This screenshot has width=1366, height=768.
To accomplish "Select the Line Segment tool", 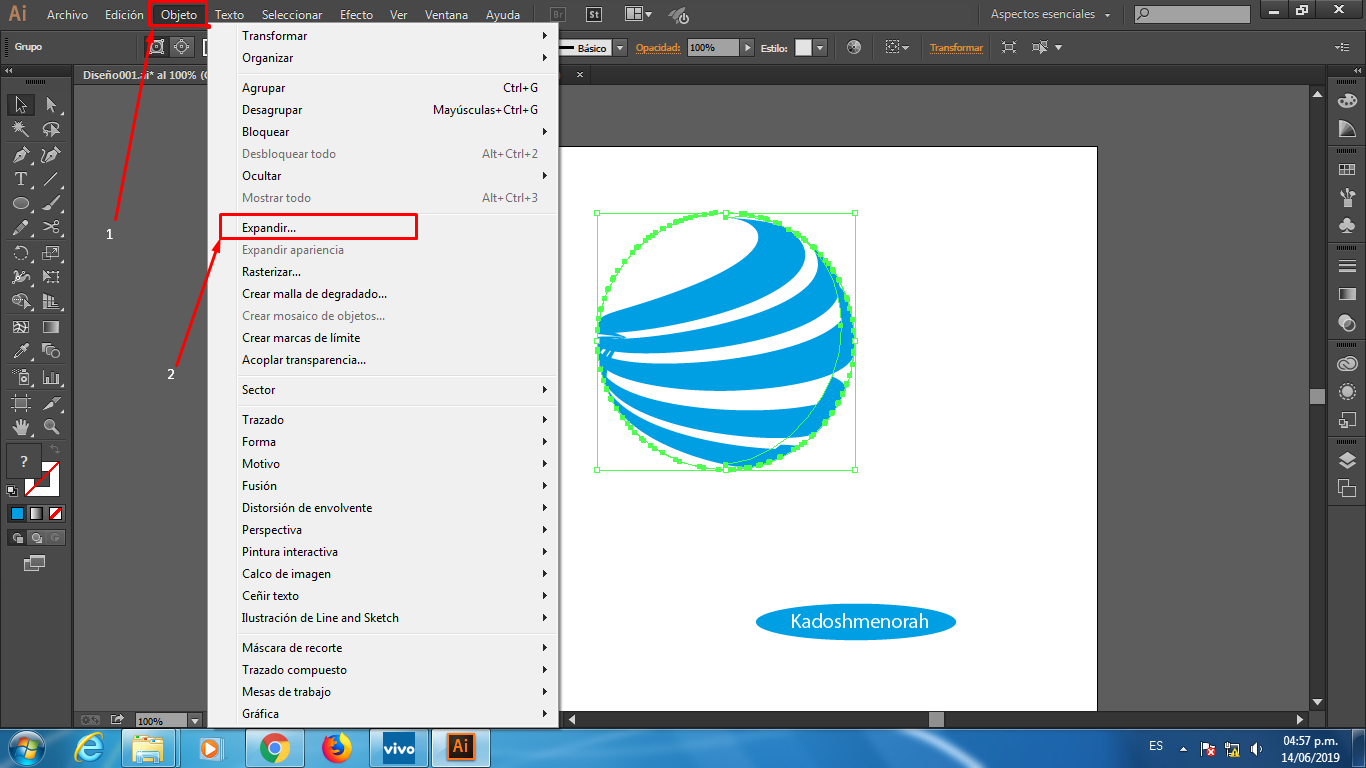I will pos(51,180).
